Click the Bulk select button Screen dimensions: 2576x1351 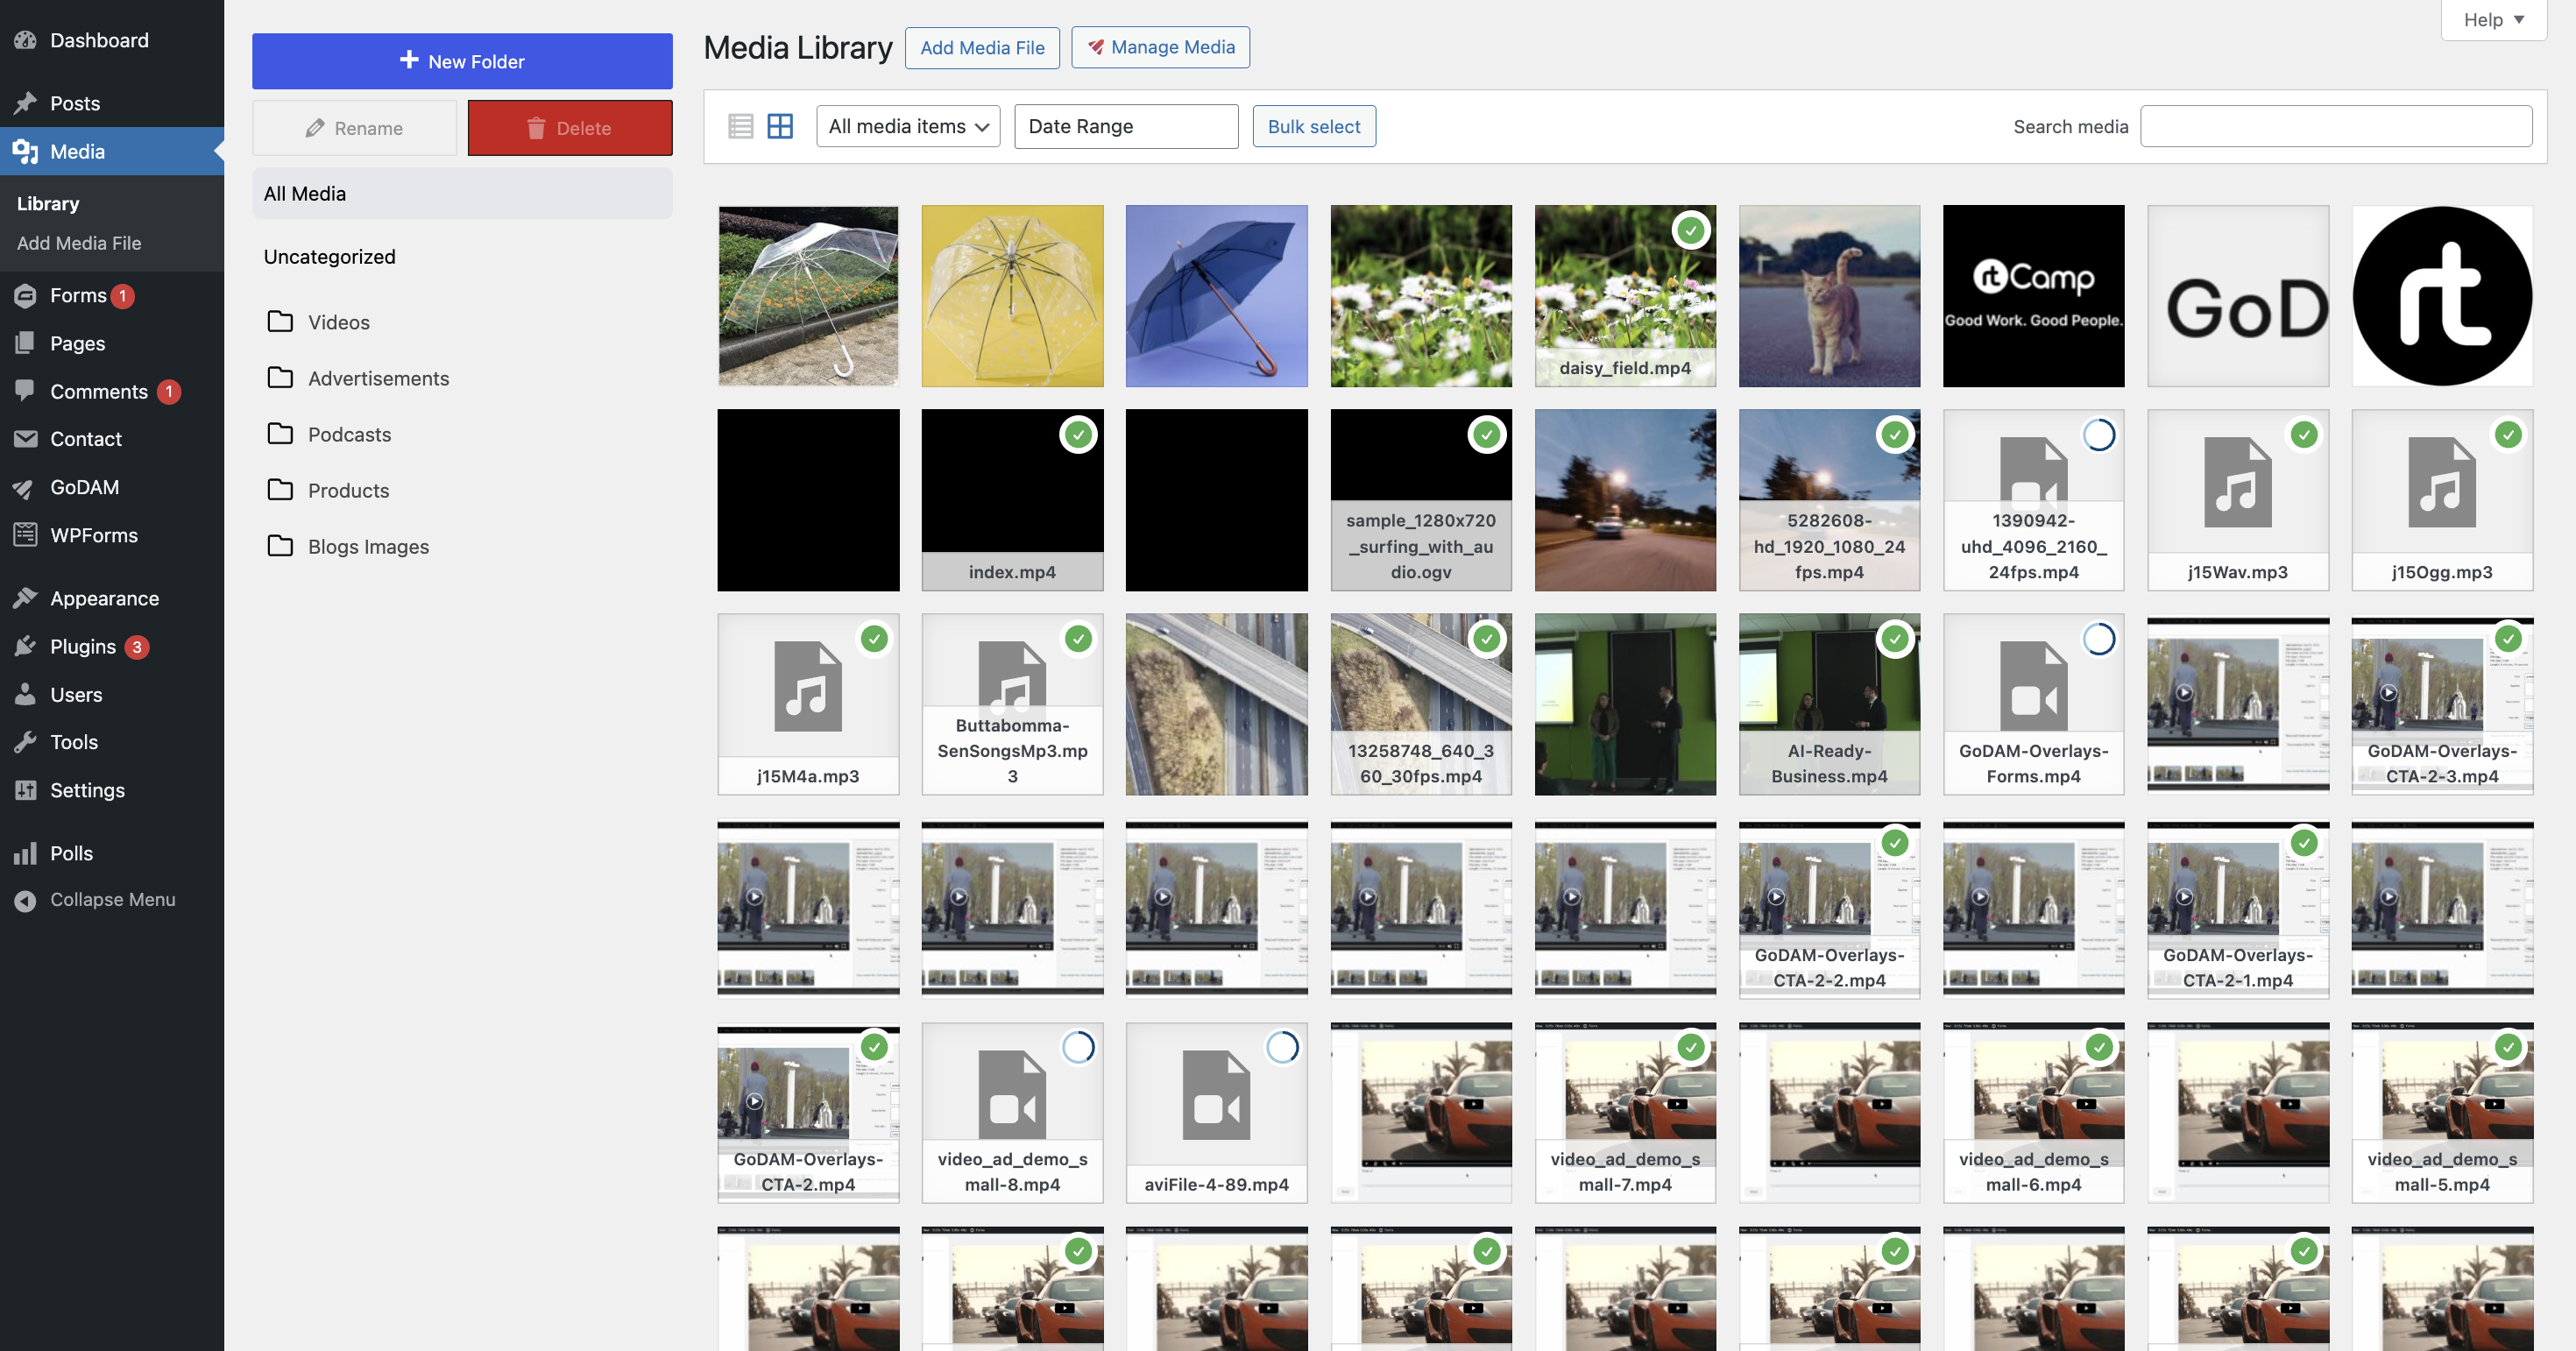tap(1314, 126)
